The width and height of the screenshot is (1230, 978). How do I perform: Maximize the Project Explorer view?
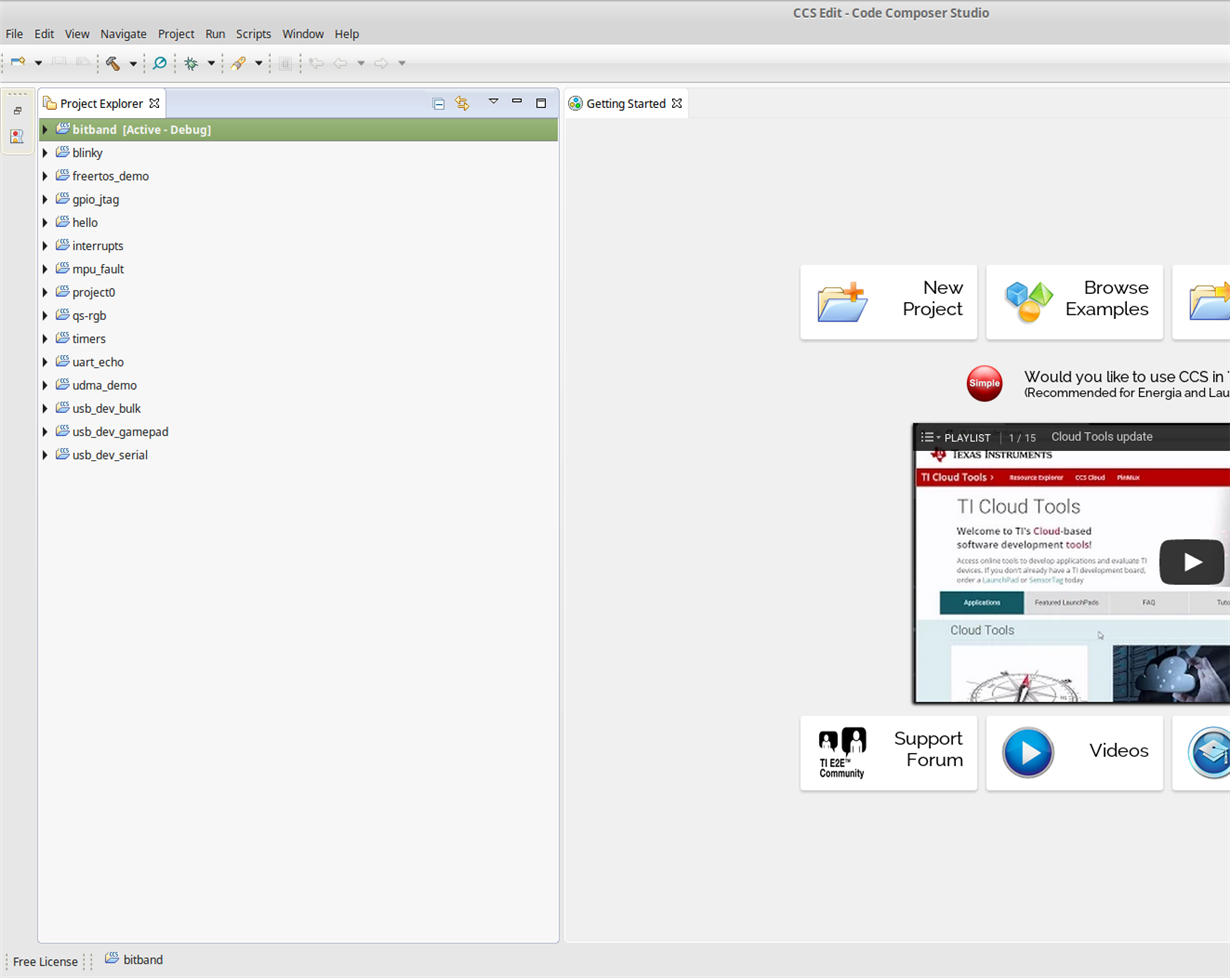click(541, 102)
